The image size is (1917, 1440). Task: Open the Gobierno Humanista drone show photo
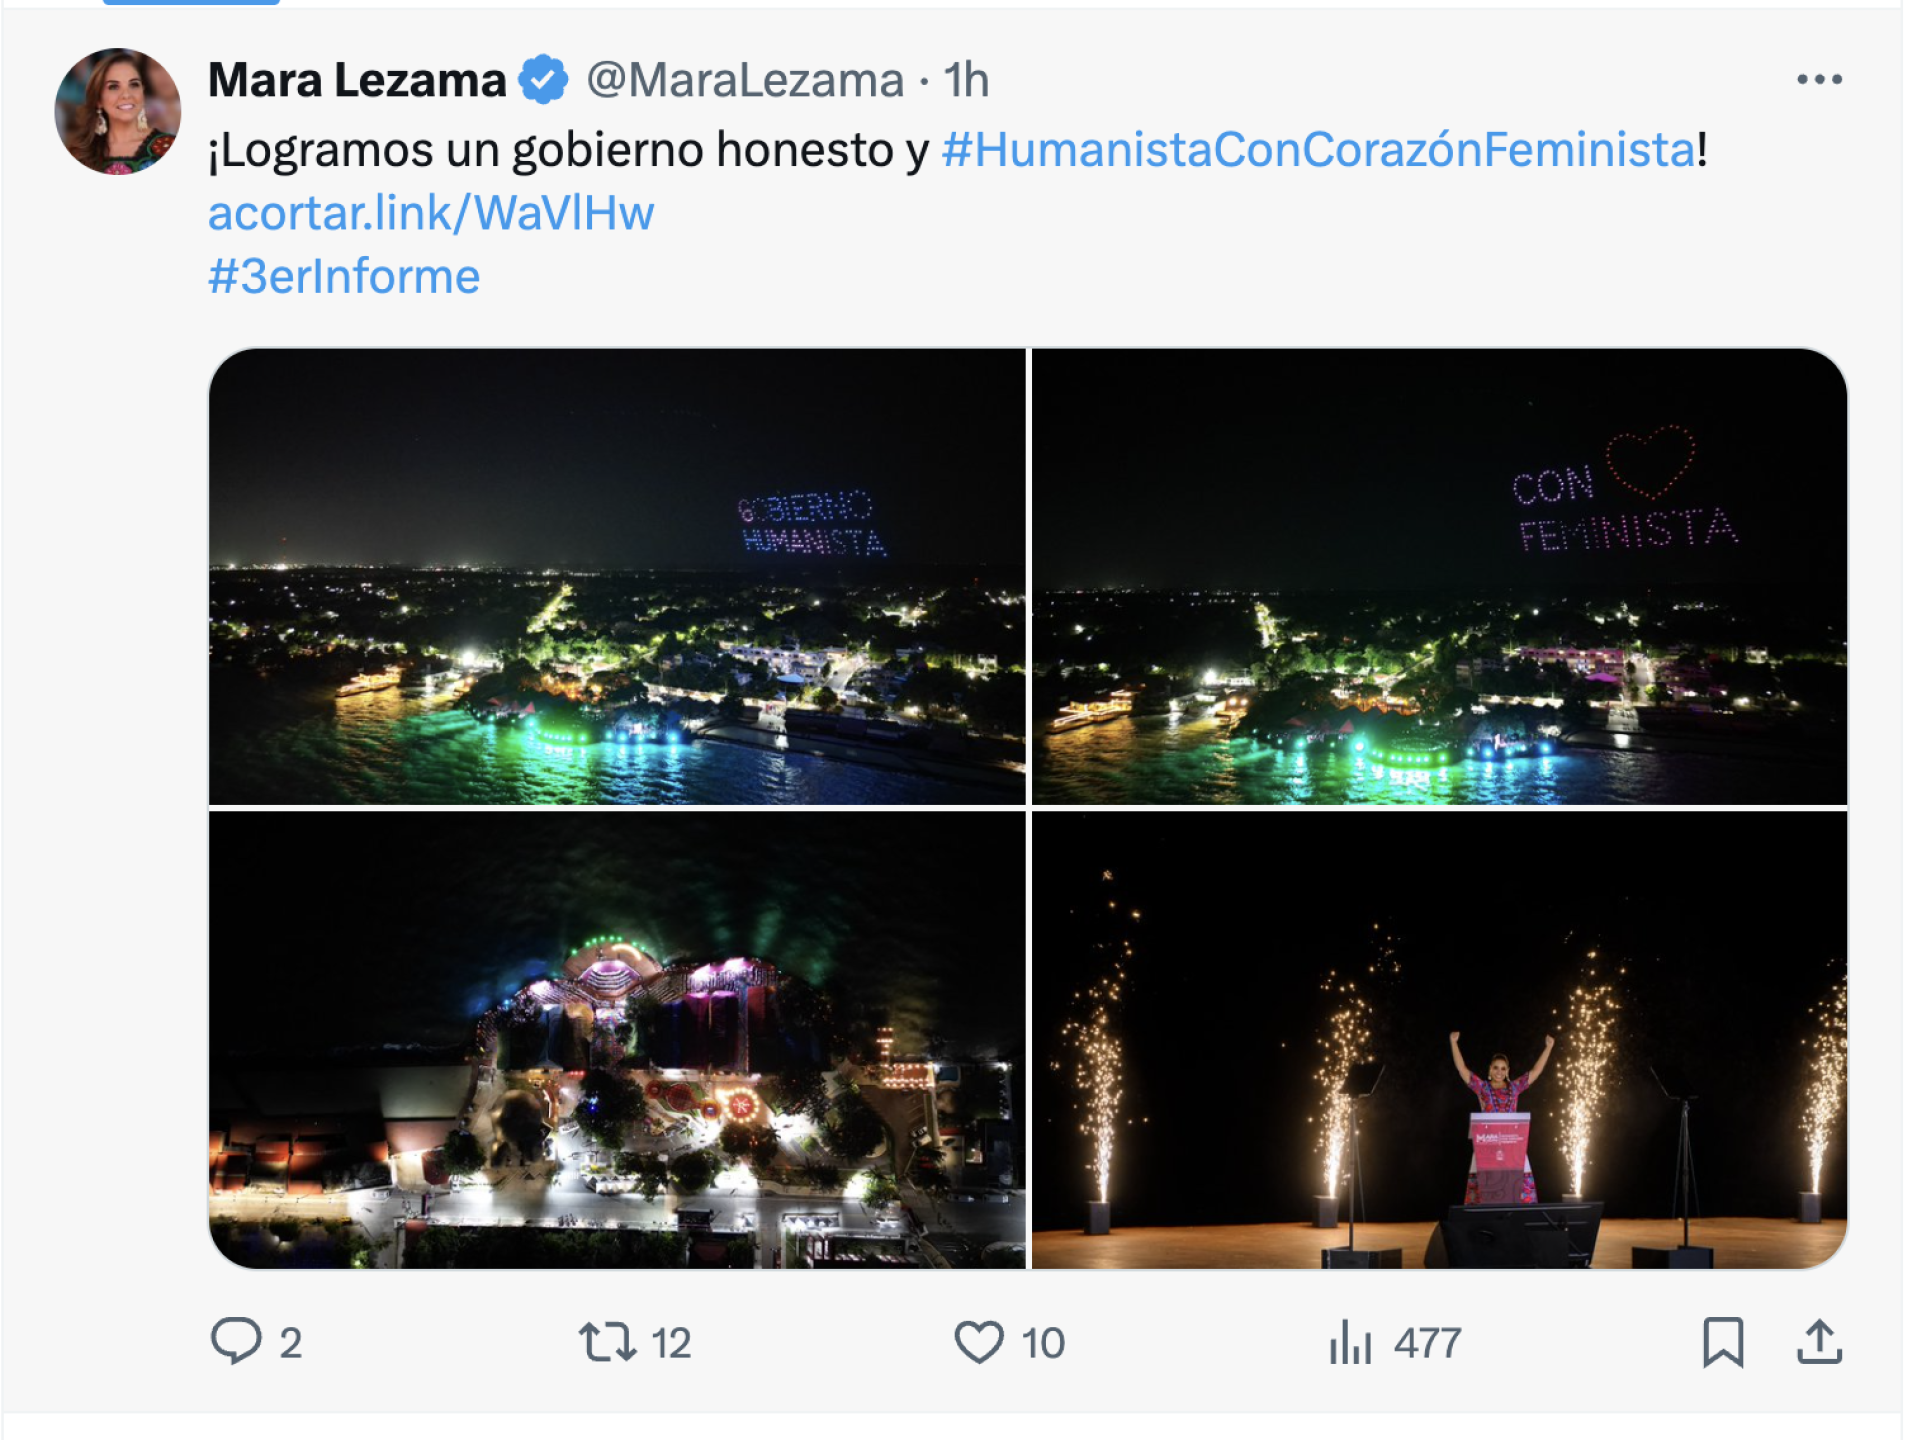tap(617, 576)
